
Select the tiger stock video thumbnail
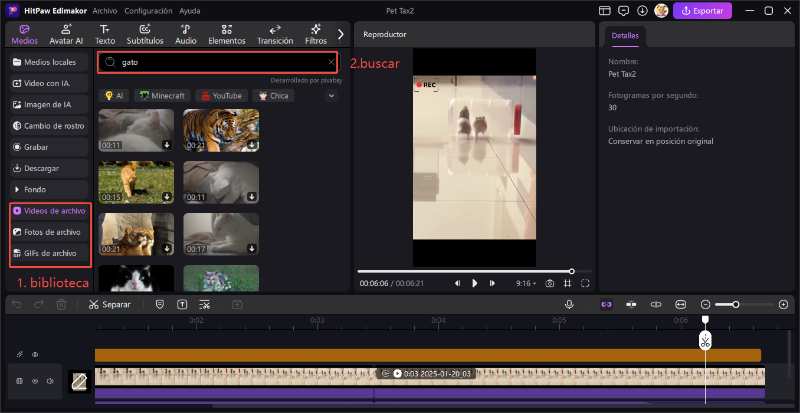(221, 130)
